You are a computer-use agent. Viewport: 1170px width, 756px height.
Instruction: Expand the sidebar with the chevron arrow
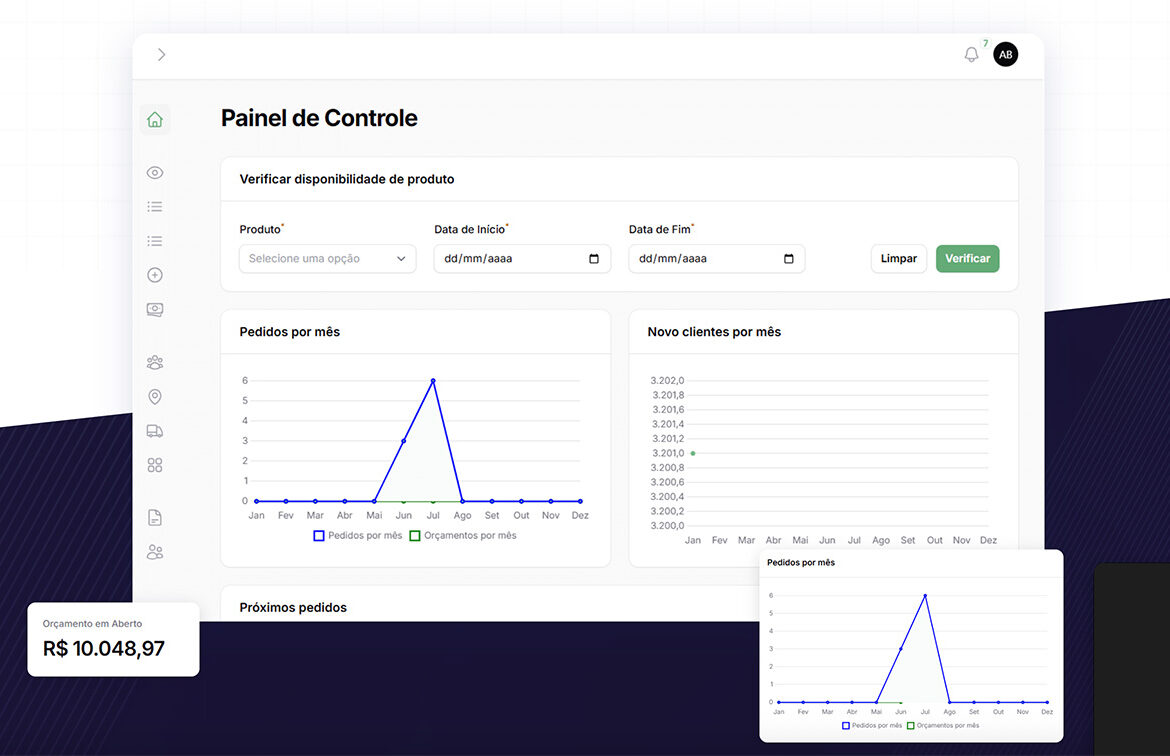coord(161,55)
